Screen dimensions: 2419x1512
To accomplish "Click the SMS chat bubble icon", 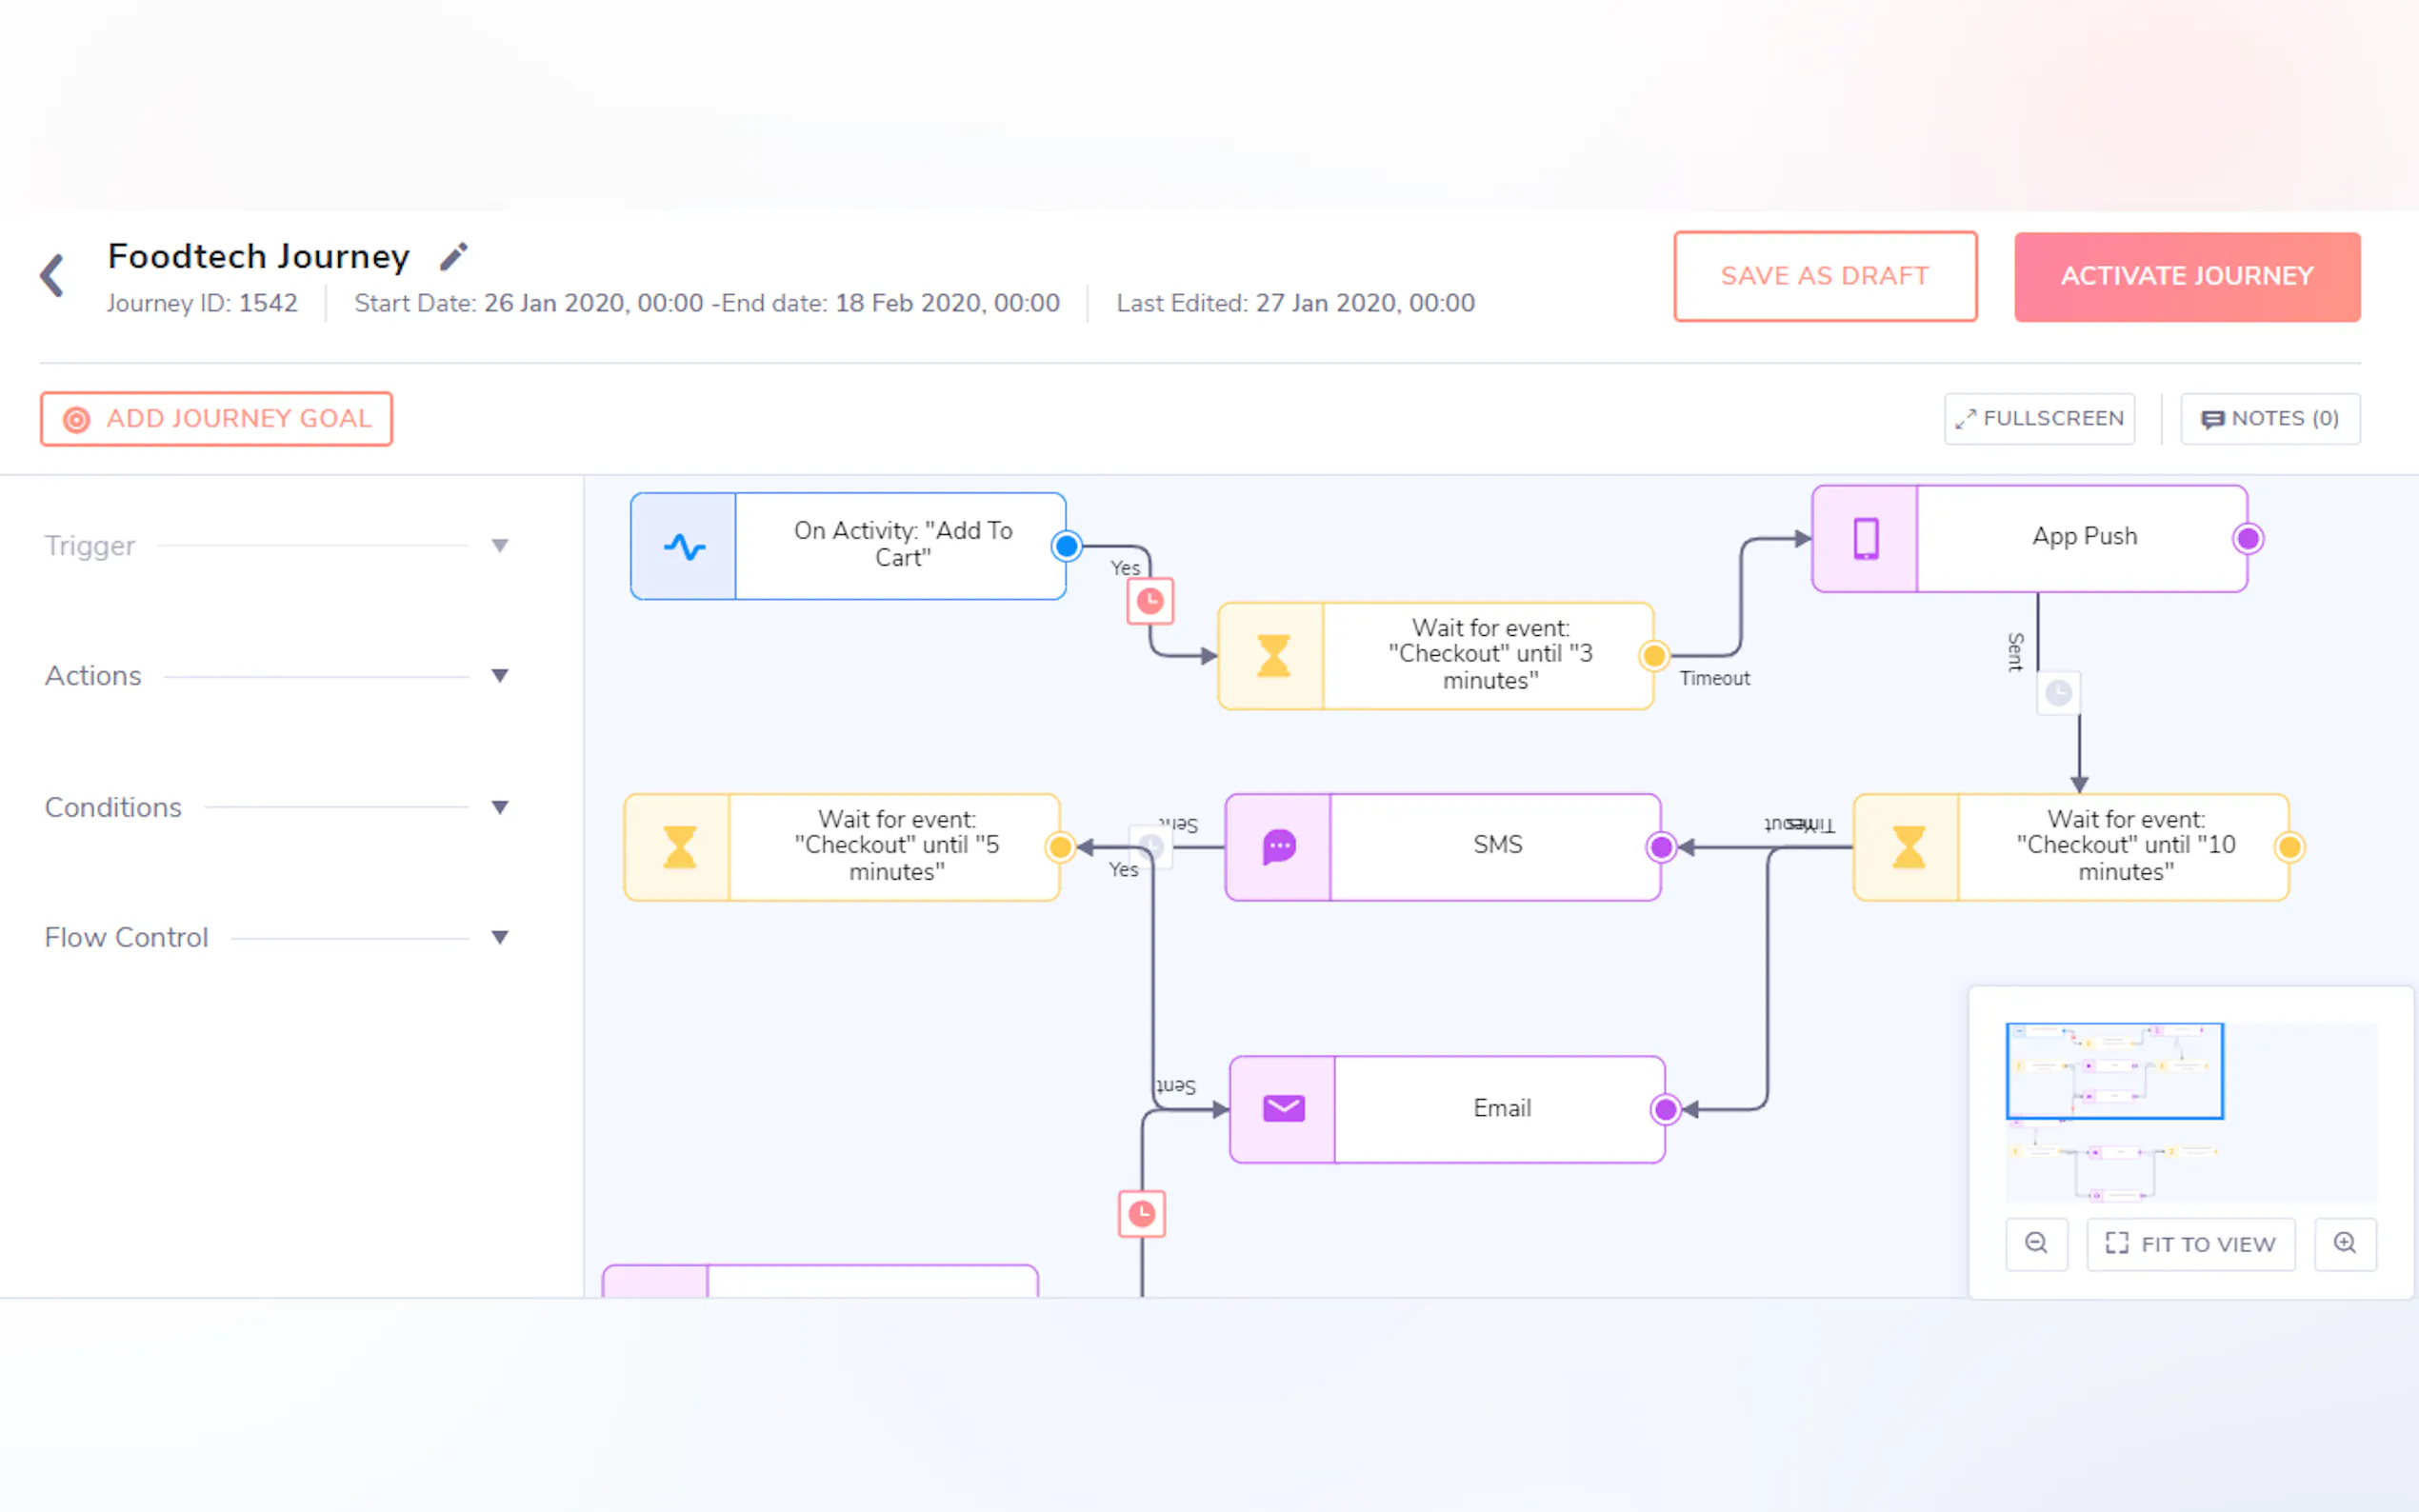I will (x=1279, y=847).
